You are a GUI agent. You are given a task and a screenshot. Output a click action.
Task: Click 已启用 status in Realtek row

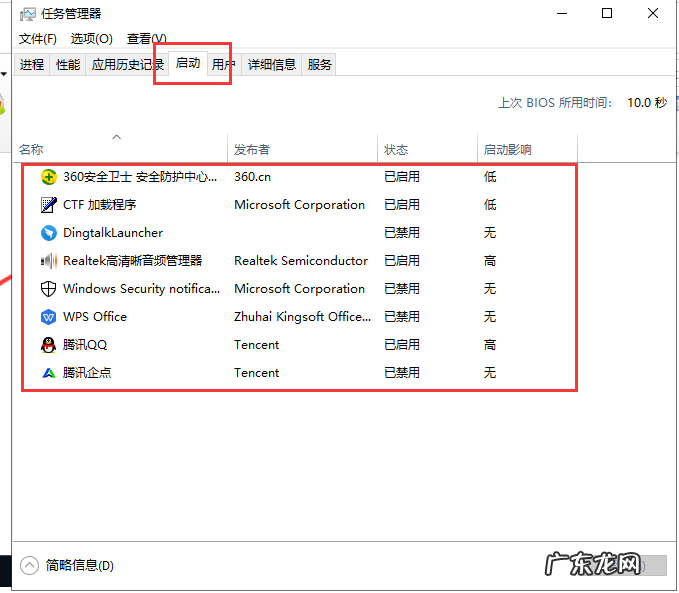click(x=402, y=261)
